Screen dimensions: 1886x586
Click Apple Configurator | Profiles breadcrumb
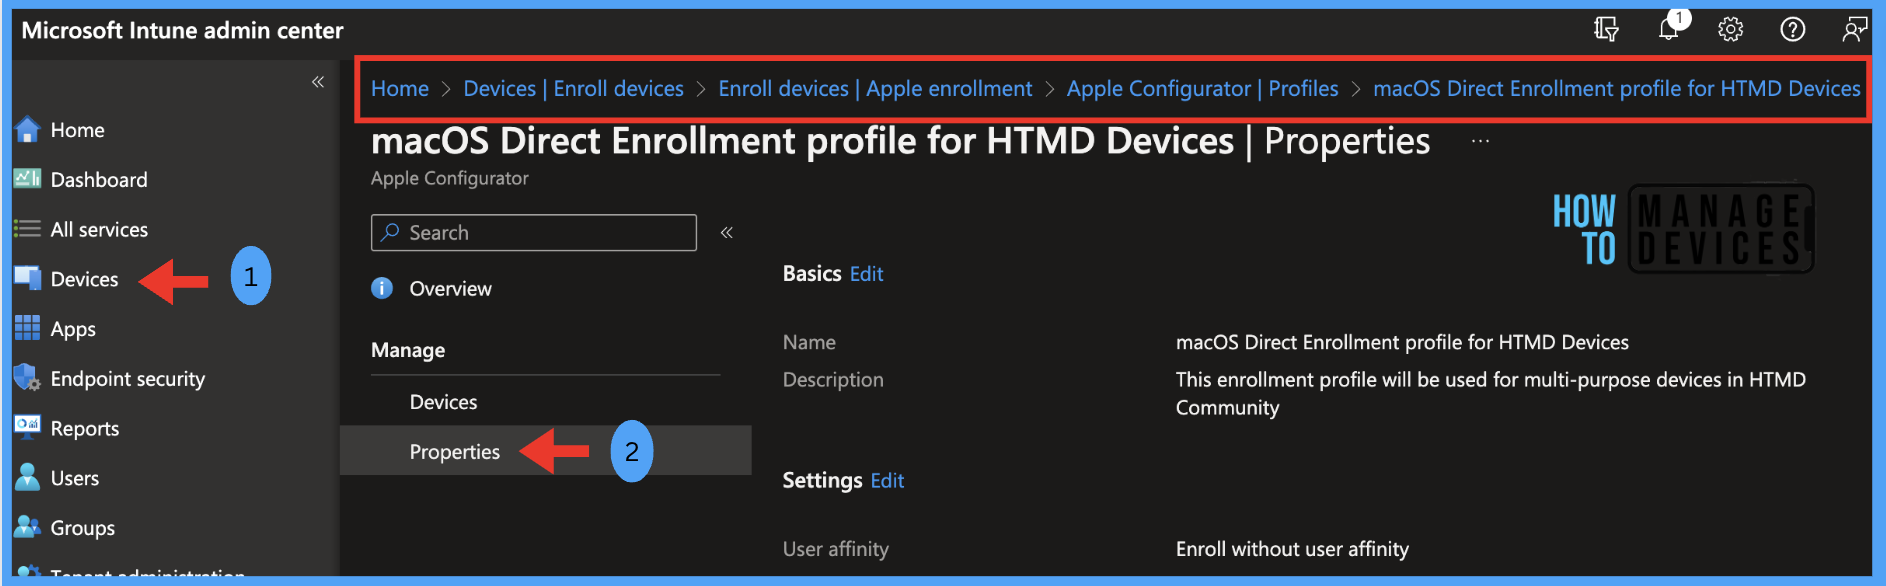pos(1202,89)
